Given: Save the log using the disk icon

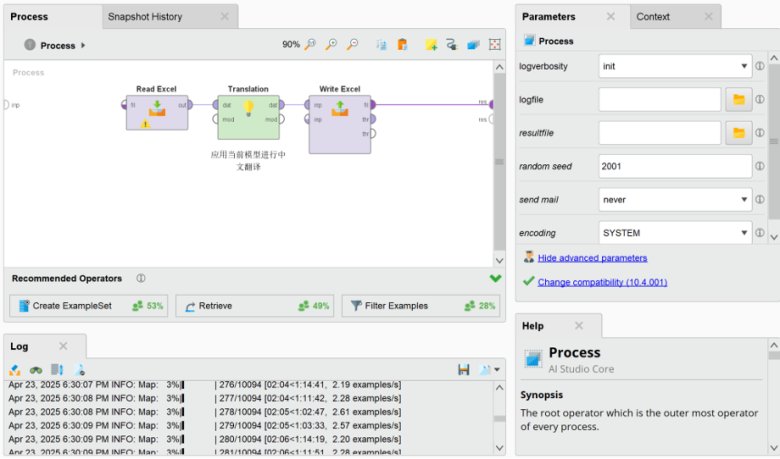Looking at the screenshot, I should point(464,370).
